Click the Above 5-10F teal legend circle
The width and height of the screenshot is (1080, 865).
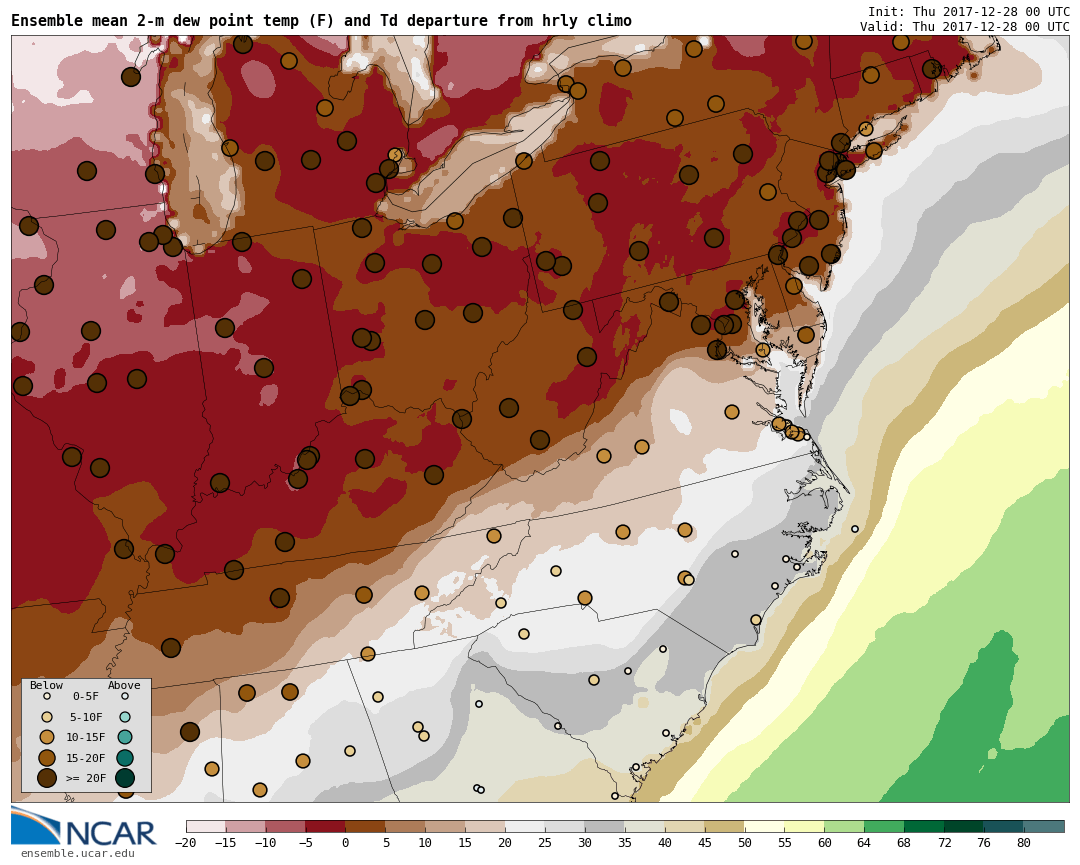125,717
